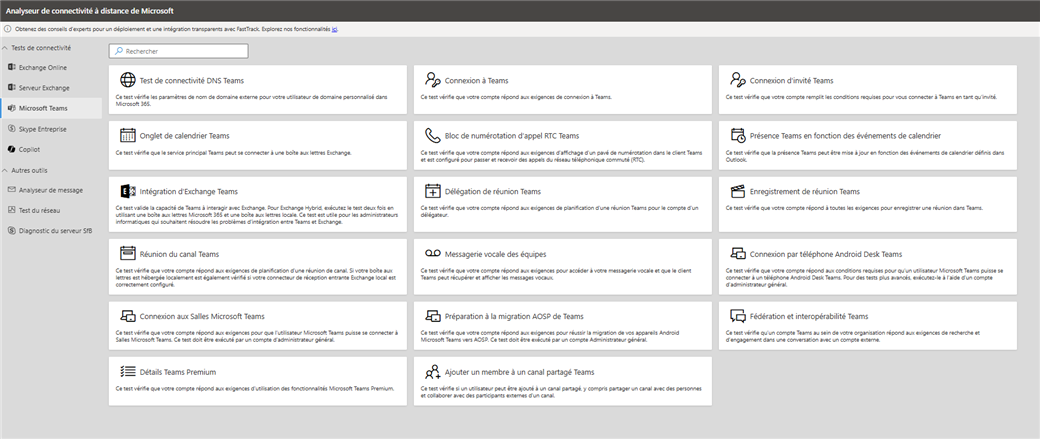Click title Messagerie vocale des équipes
The height and width of the screenshot is (439, 1040).
click(495, 254)
